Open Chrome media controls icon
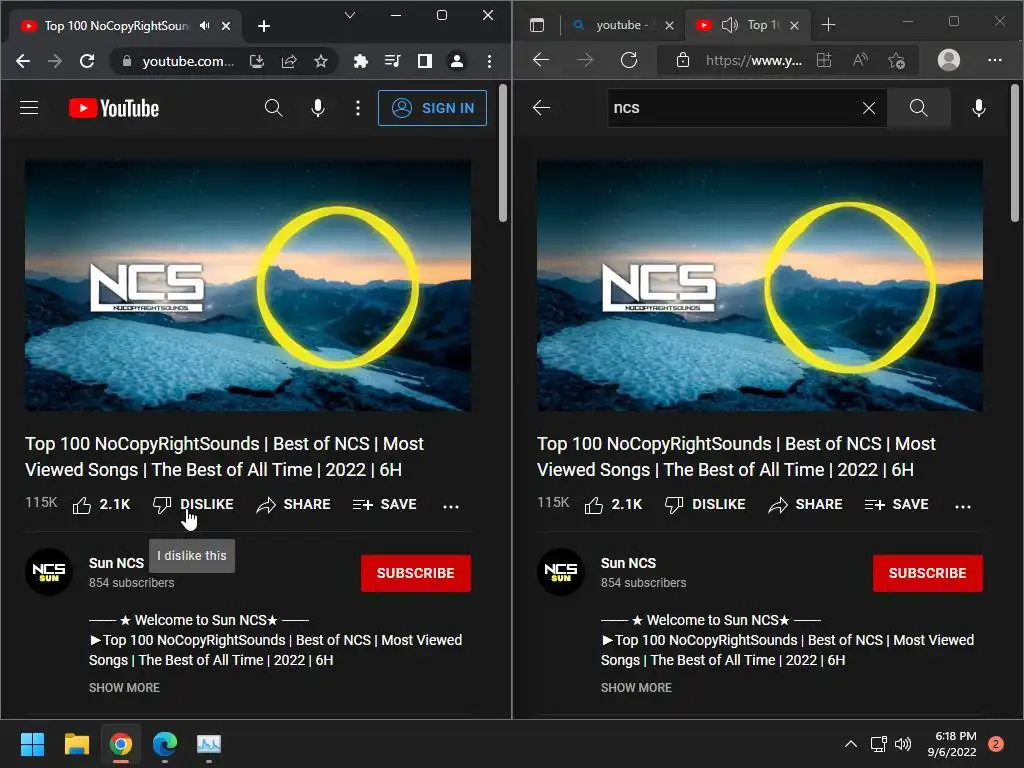 pos(392,61)
